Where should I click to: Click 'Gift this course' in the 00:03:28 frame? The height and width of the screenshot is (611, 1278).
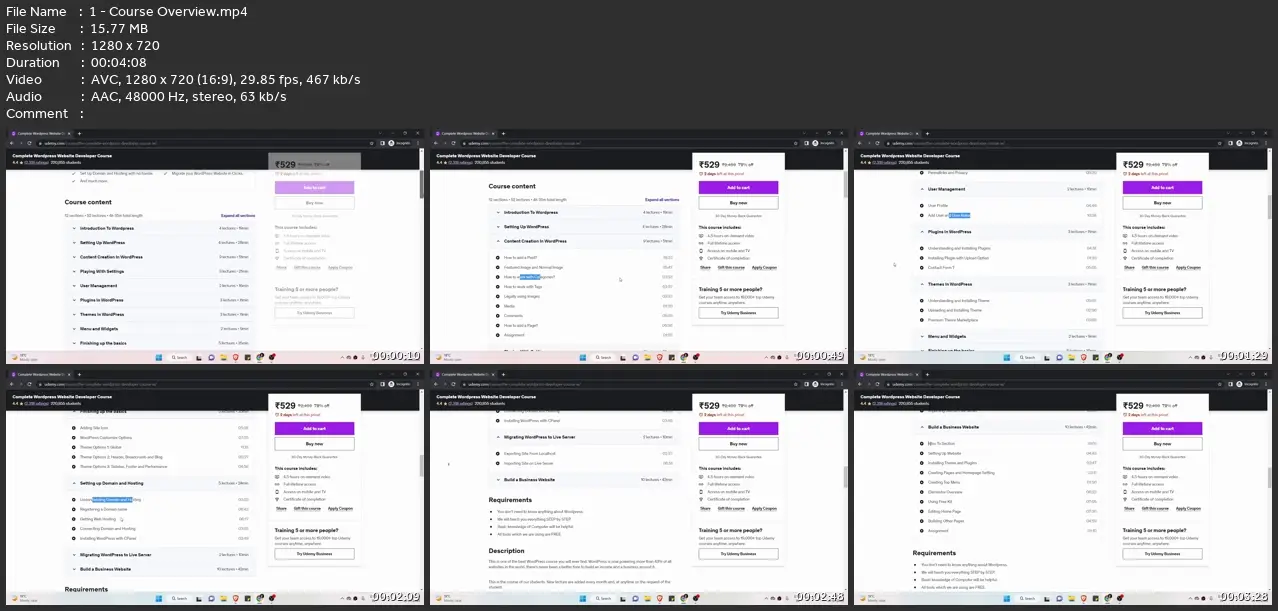point(1157,508)
